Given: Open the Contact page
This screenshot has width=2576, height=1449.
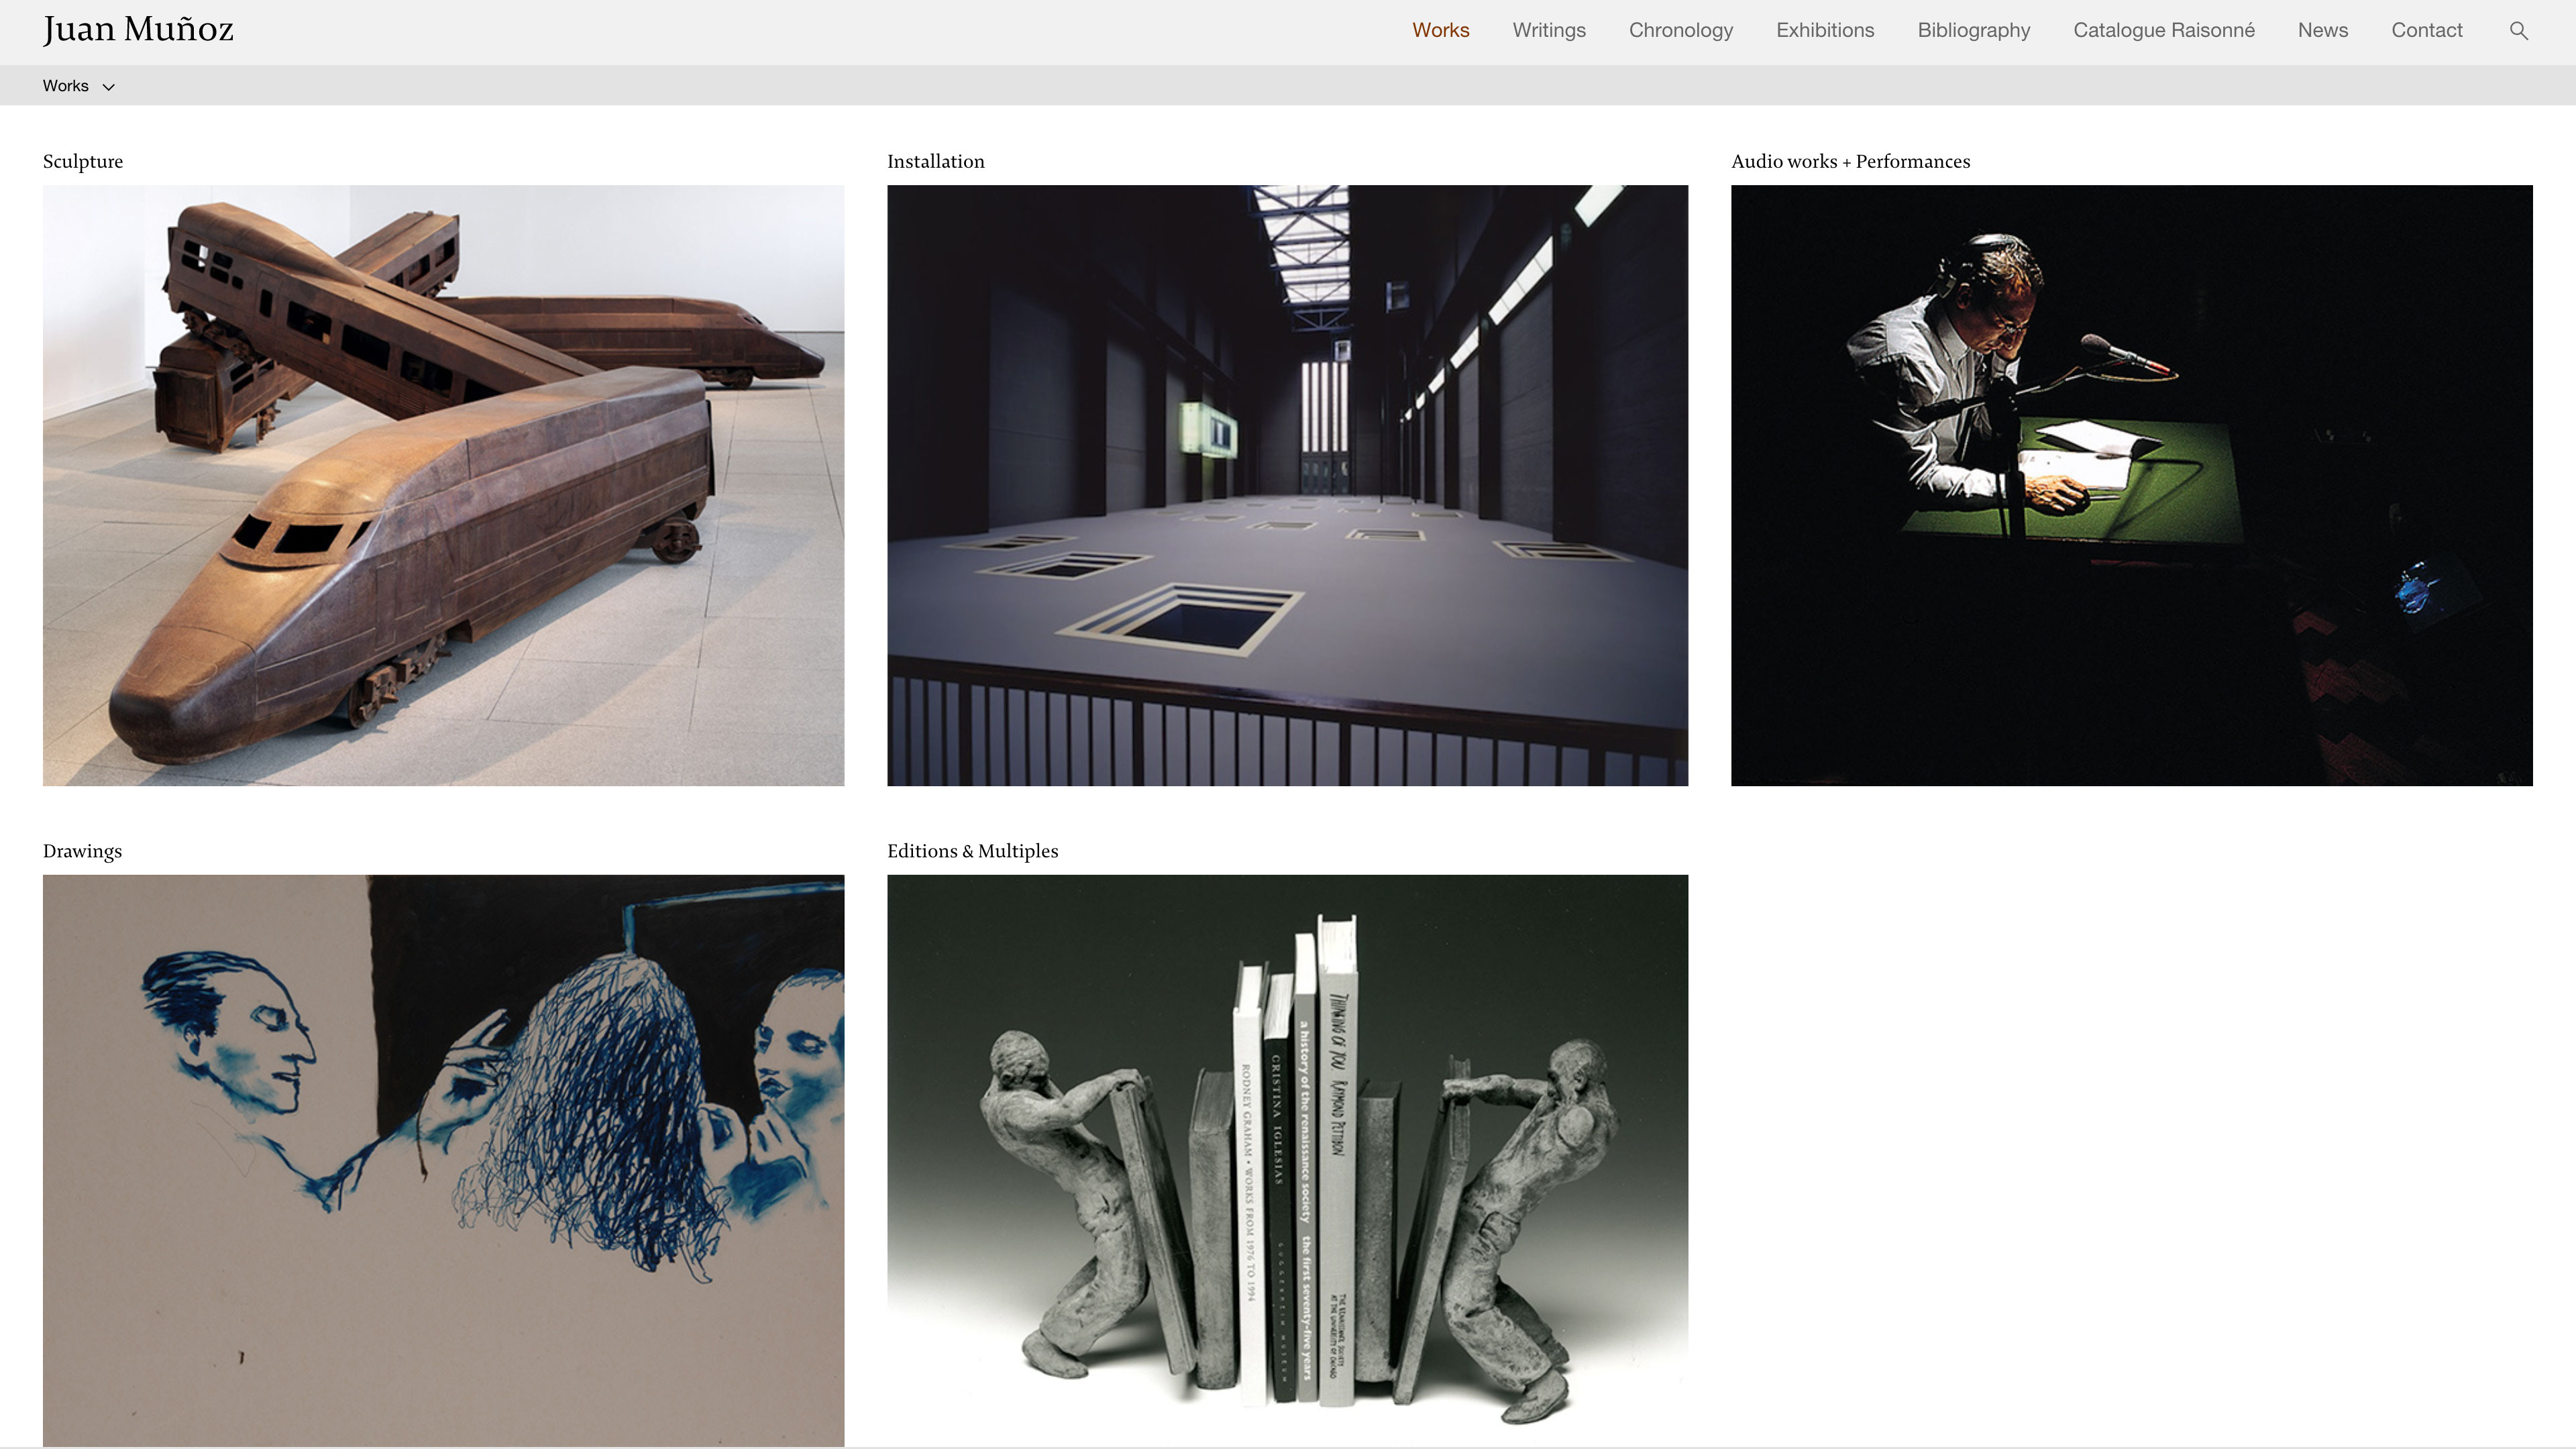Looking at the screenshot, I should 2426,30.
